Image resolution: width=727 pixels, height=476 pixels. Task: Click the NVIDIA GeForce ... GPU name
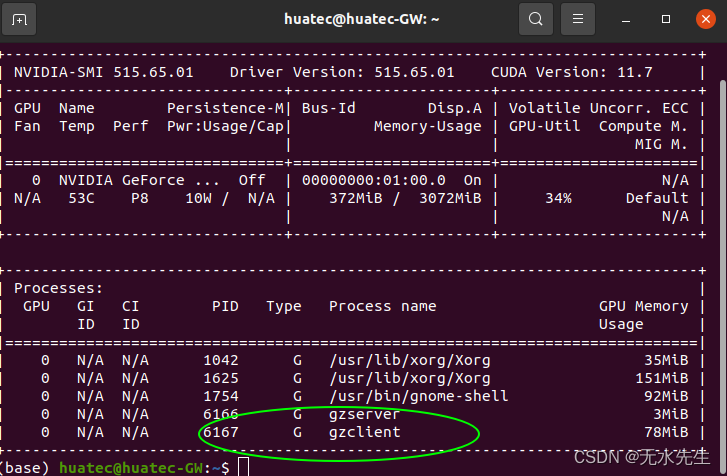[139, 180]
